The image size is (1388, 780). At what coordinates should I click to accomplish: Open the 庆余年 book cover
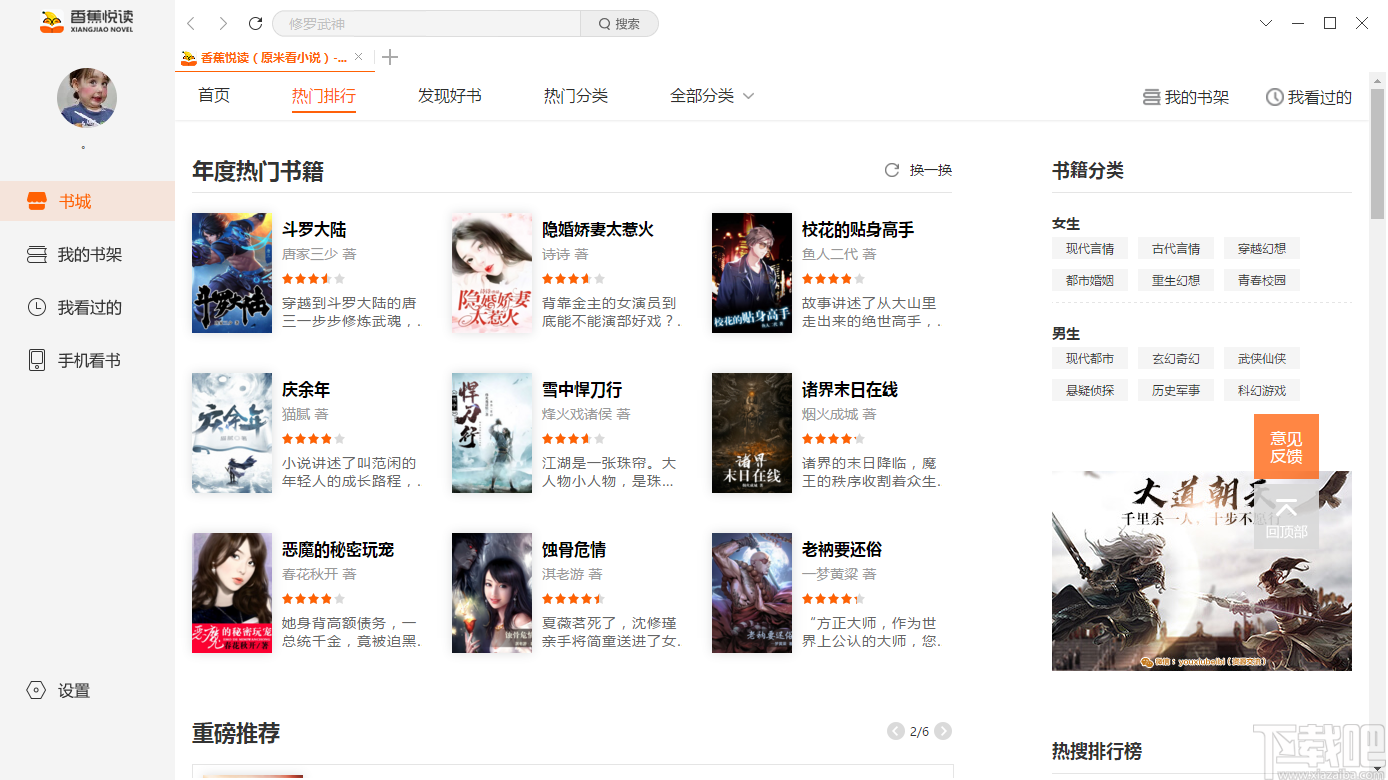(x=232, y=433)
